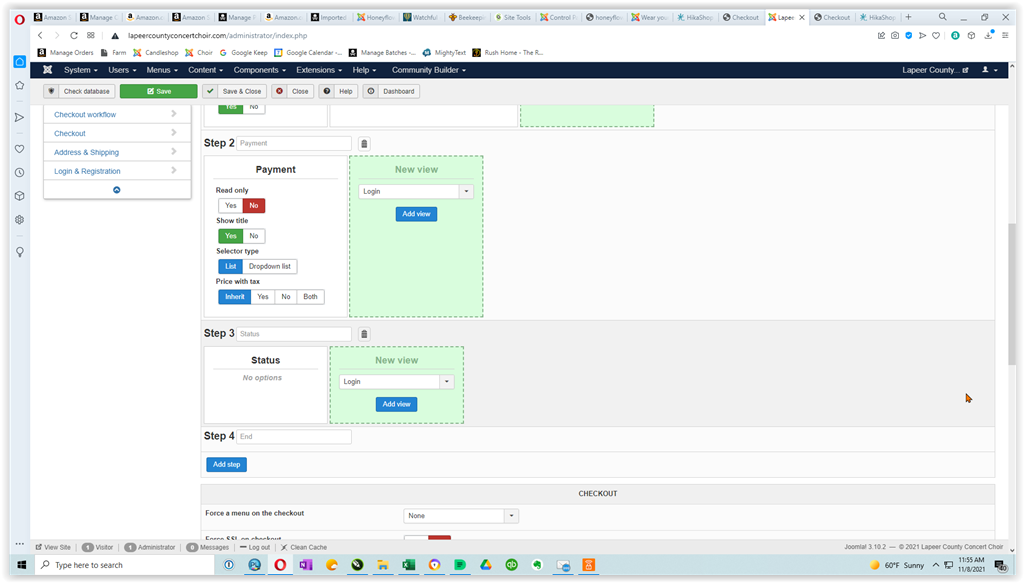
Task: Open browser tab search magnifier
Action: pos(942,17)
